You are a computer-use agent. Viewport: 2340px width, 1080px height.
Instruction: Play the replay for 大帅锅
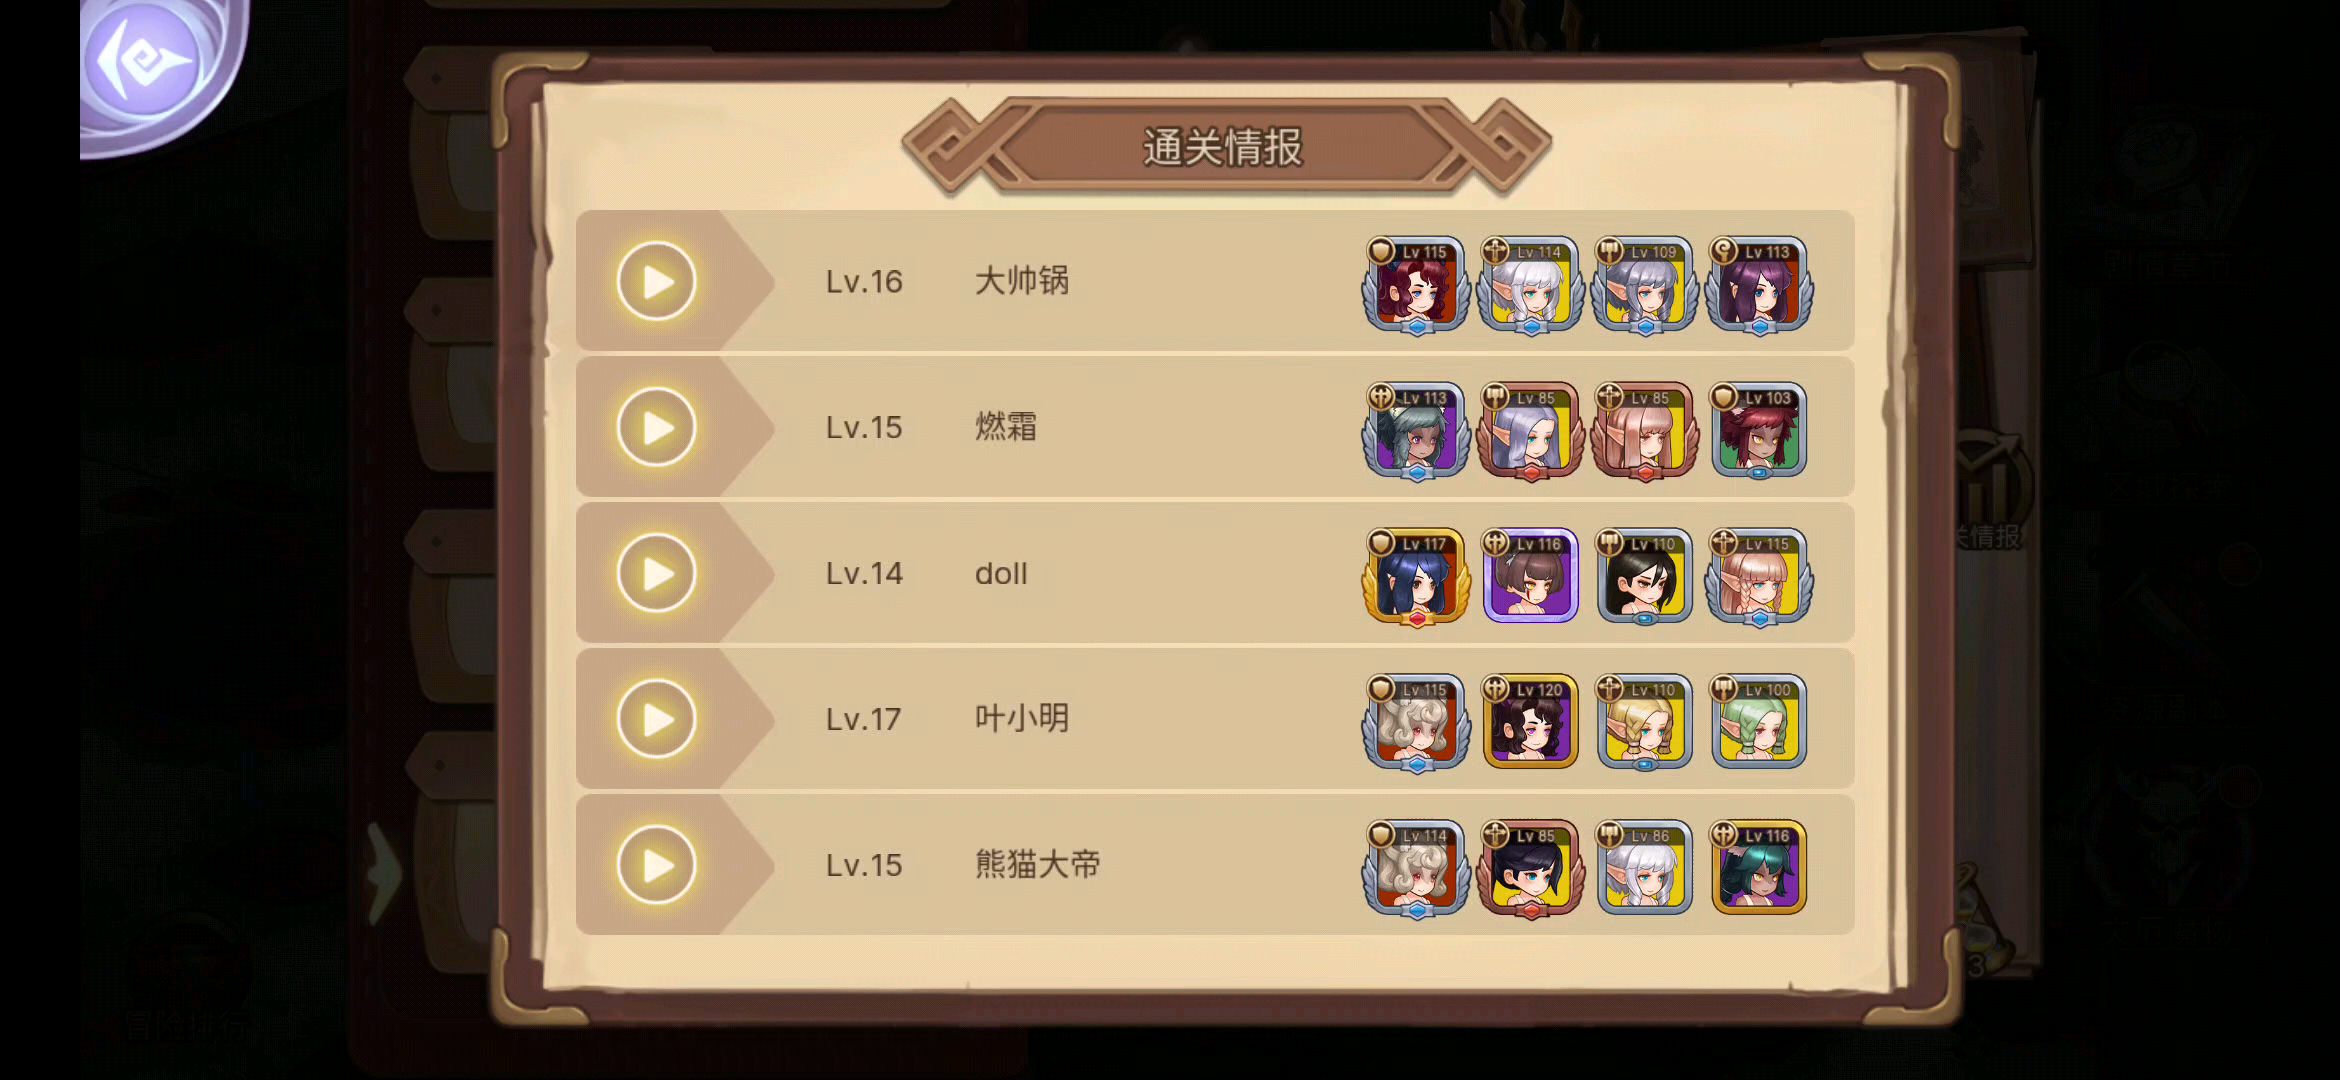coord(656,281)
